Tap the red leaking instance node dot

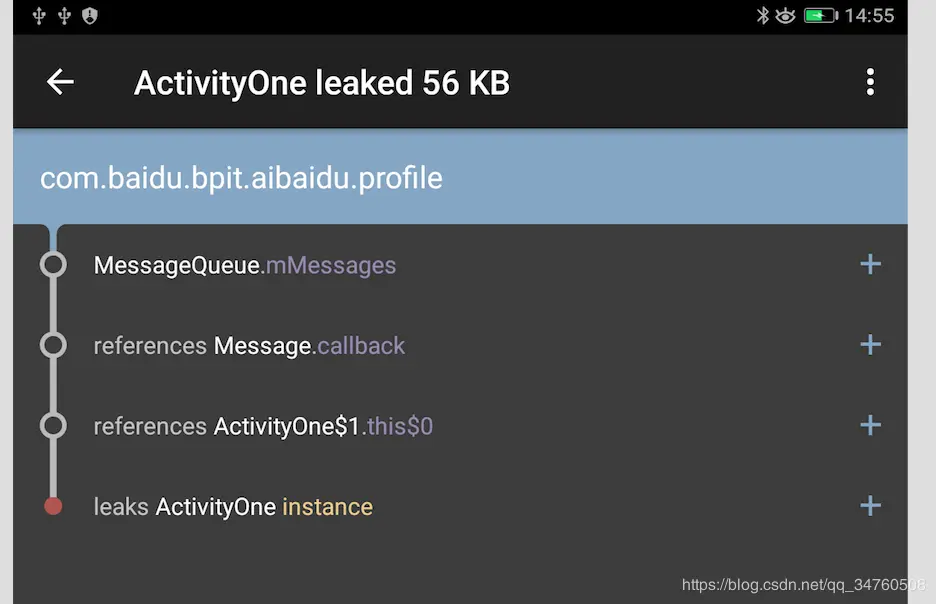(x=53, y=506)
